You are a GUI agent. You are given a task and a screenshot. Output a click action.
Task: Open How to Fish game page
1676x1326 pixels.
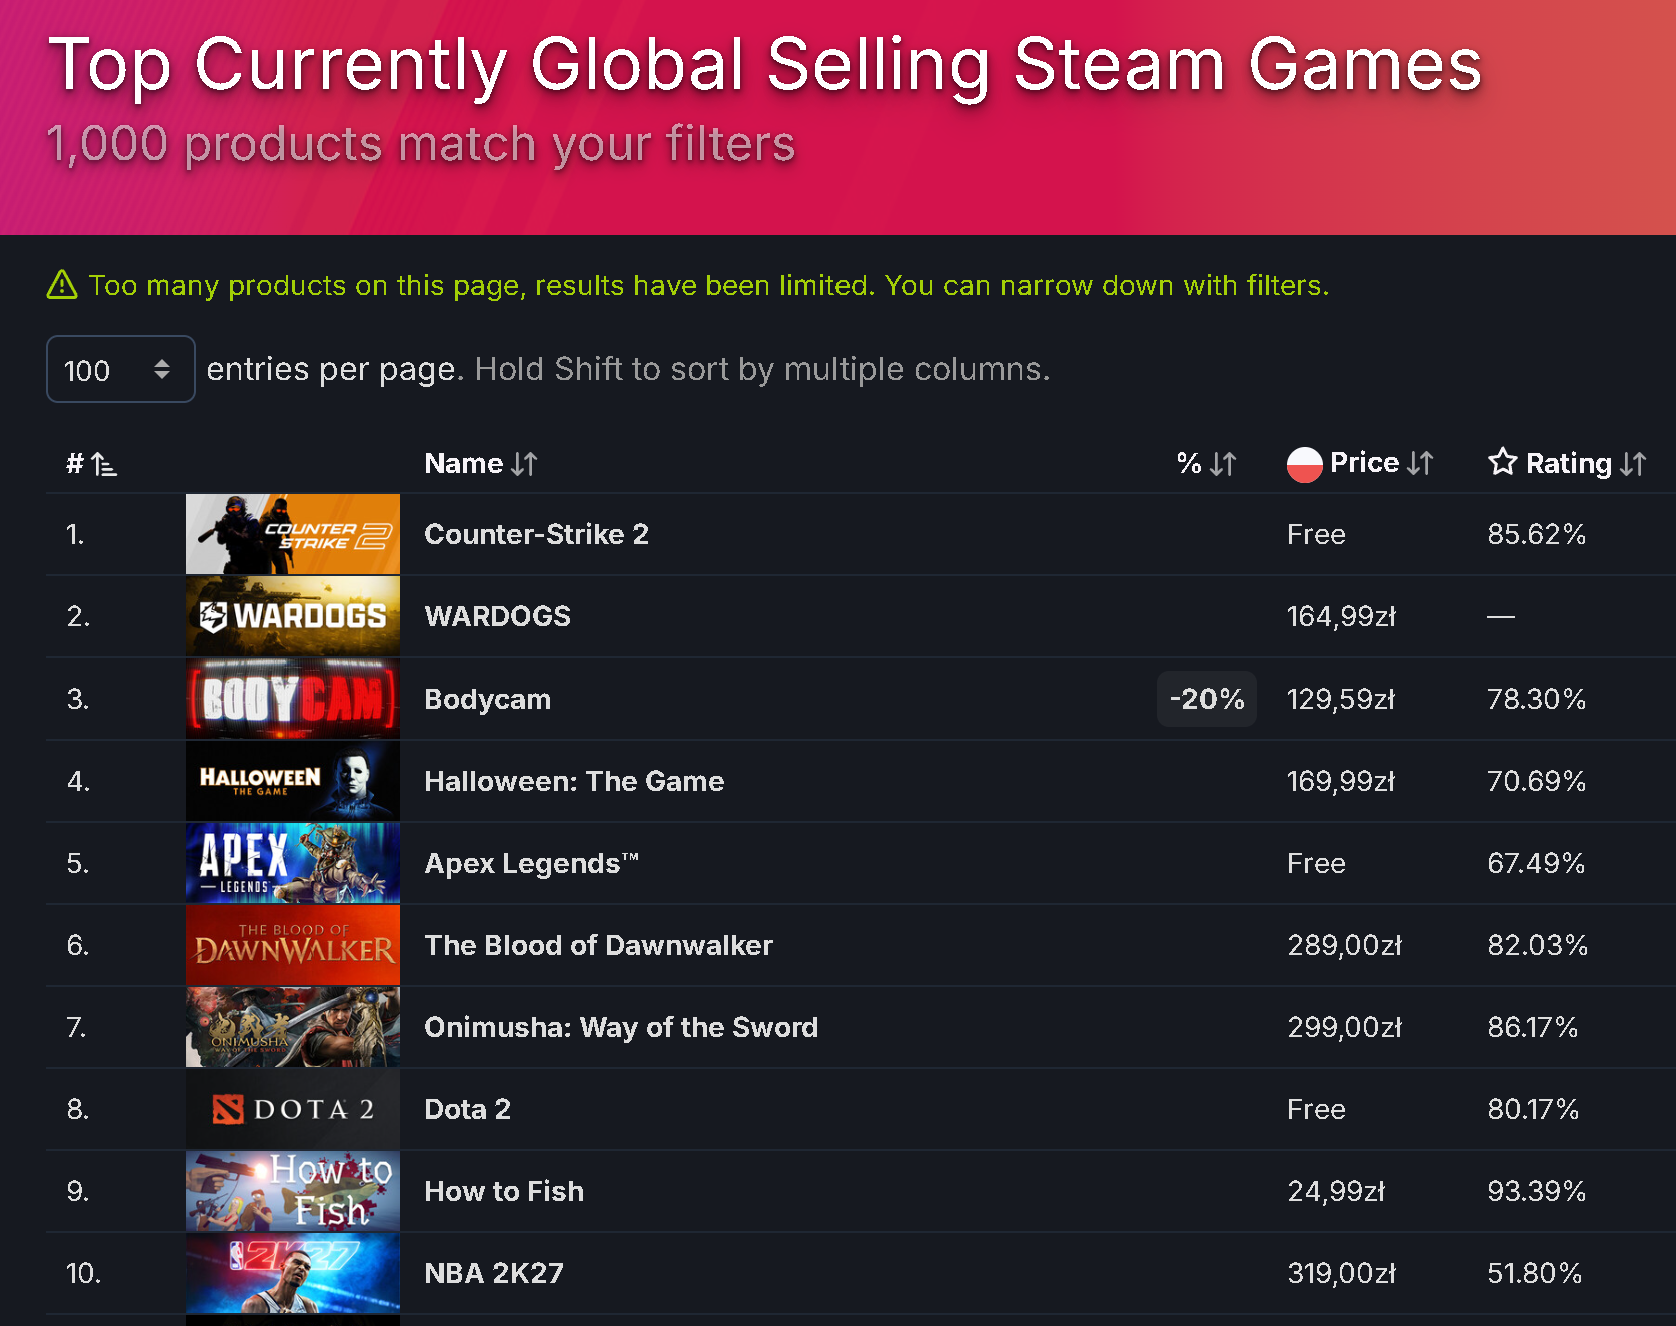pyautogui.click(x=504, y=1191)
